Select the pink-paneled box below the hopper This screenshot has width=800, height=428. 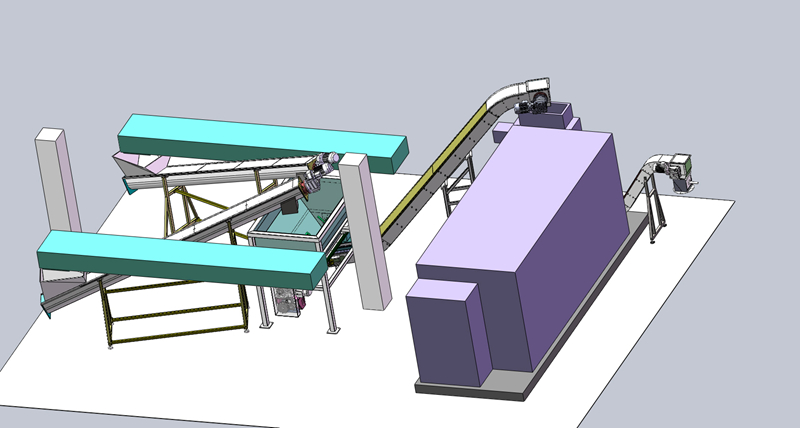288,300
